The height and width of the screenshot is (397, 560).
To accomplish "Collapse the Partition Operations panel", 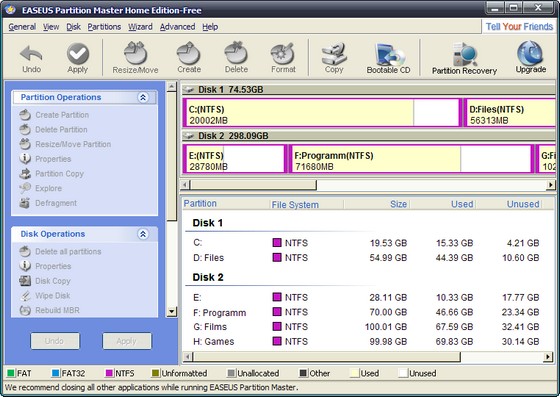I will pyautogui.click(x=143, y=97).
